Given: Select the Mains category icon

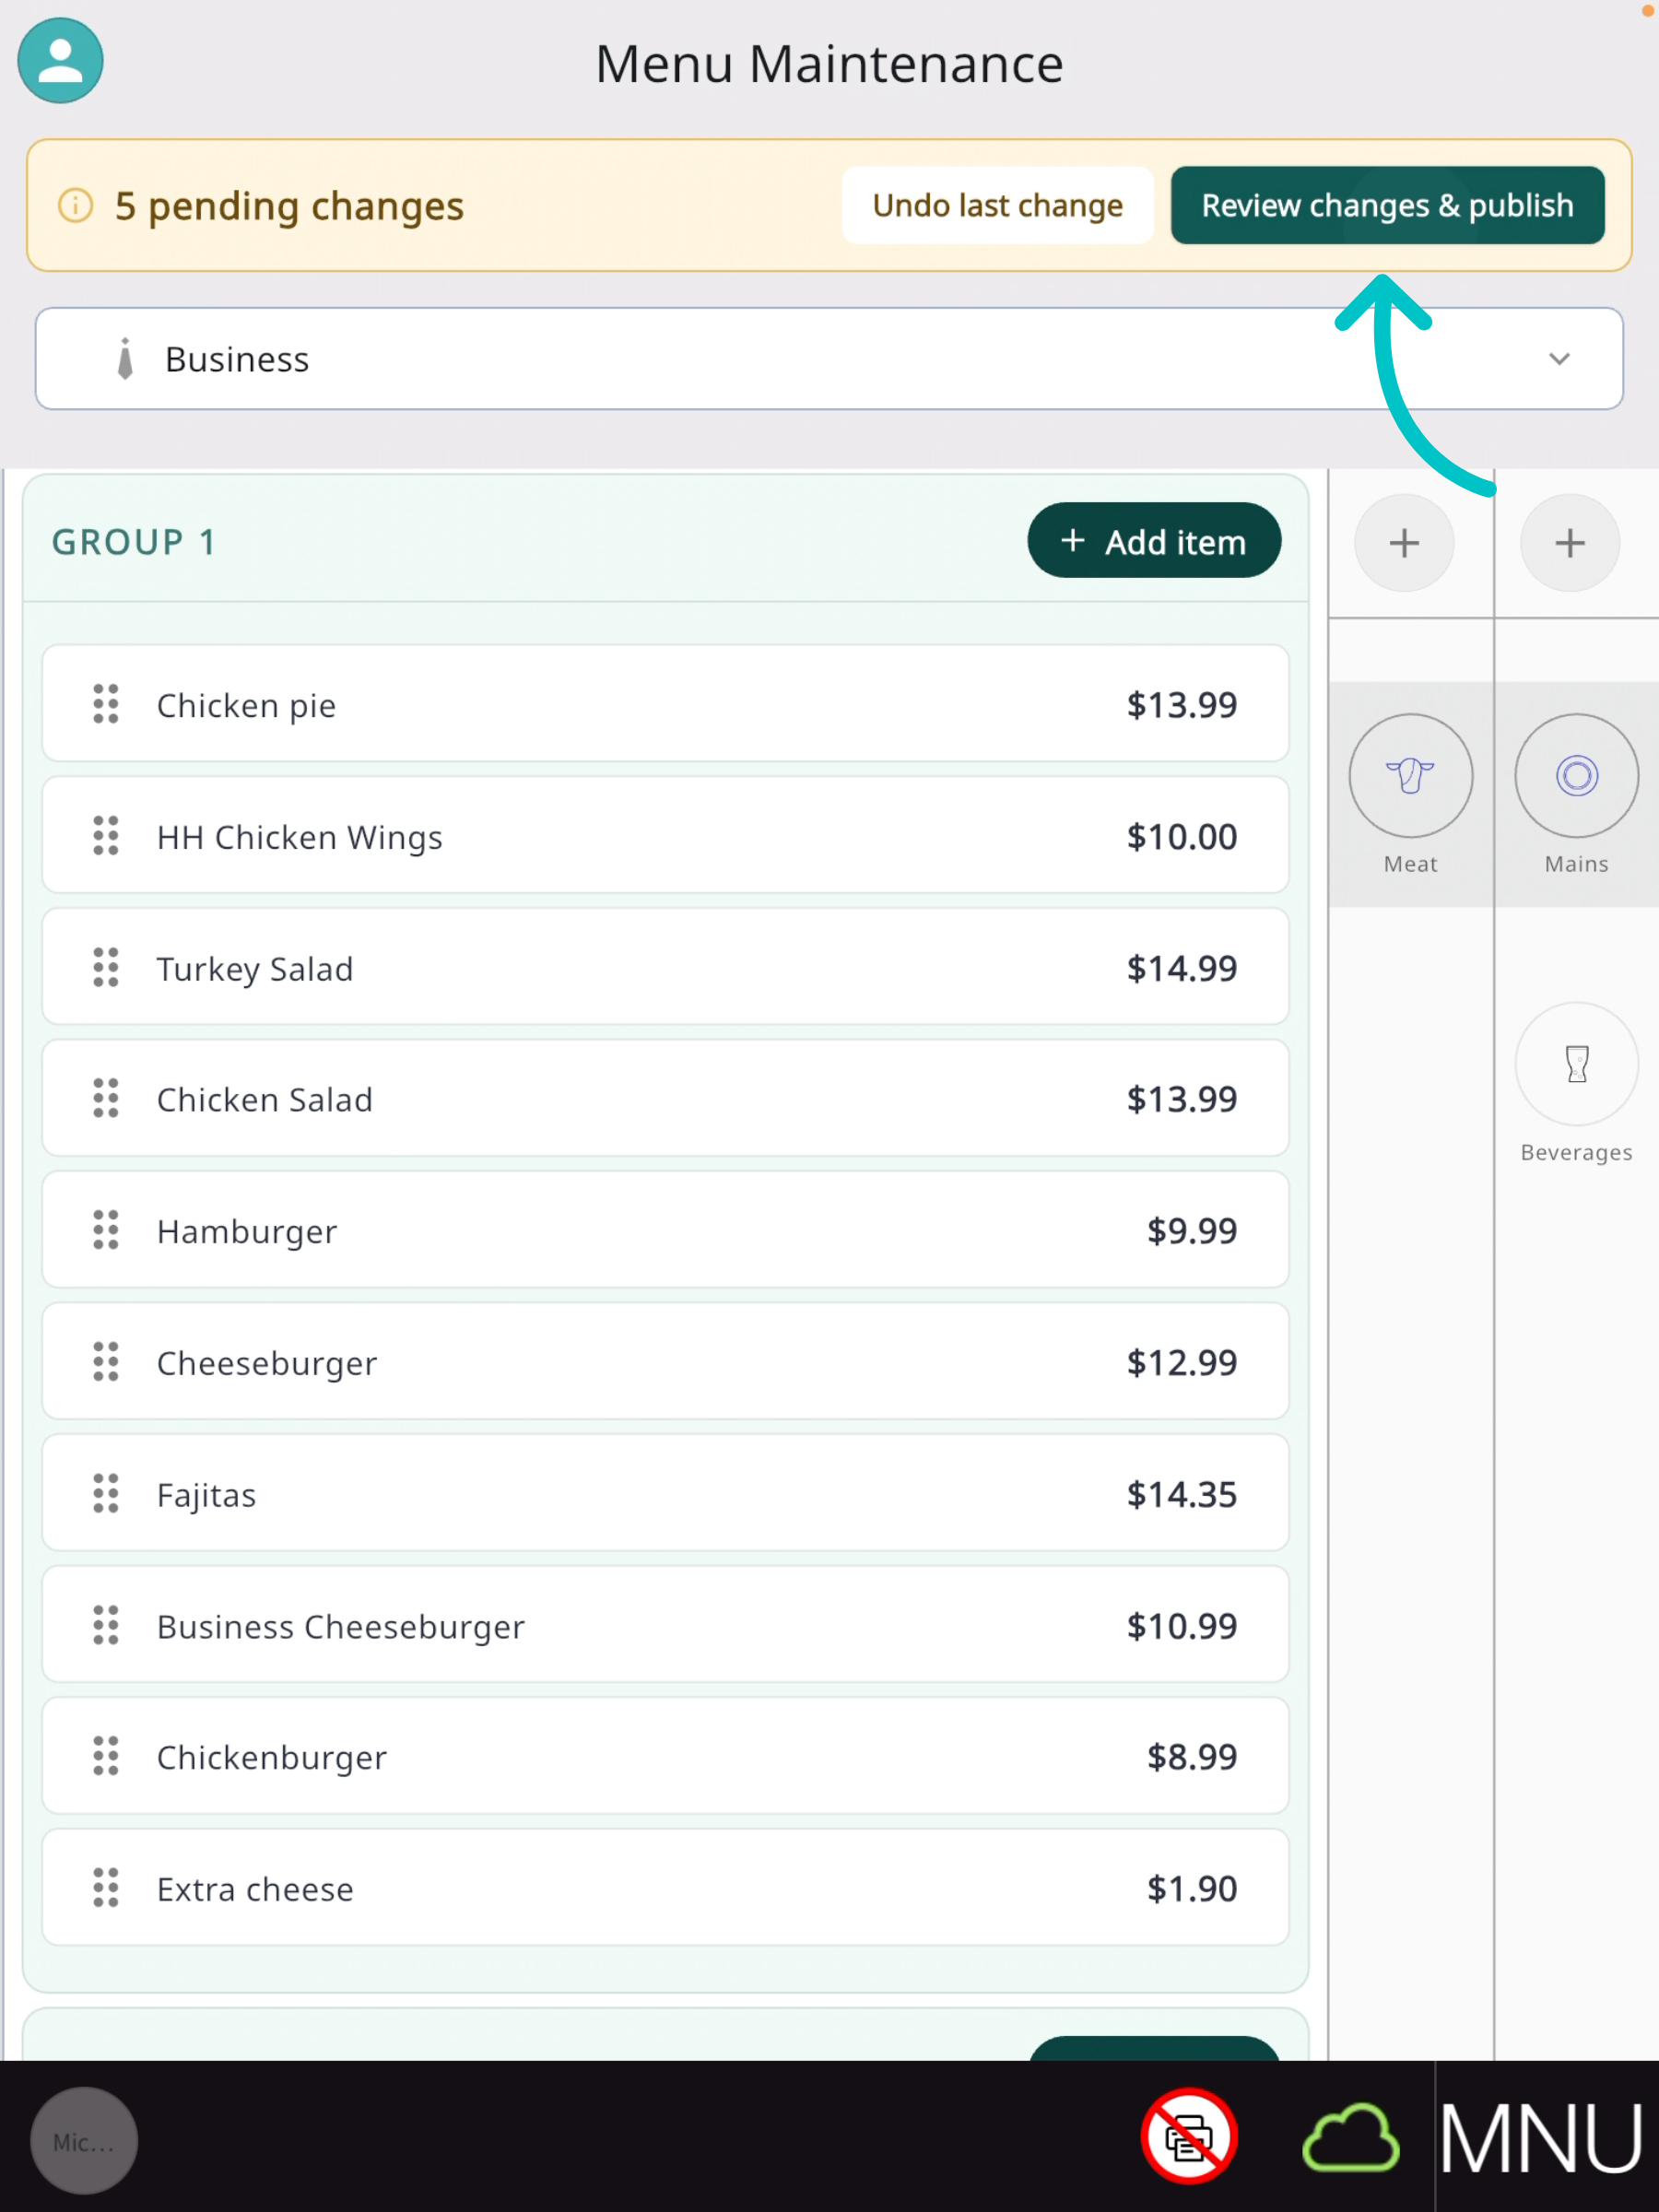Looking at the screenshot, I should 1576,775.
